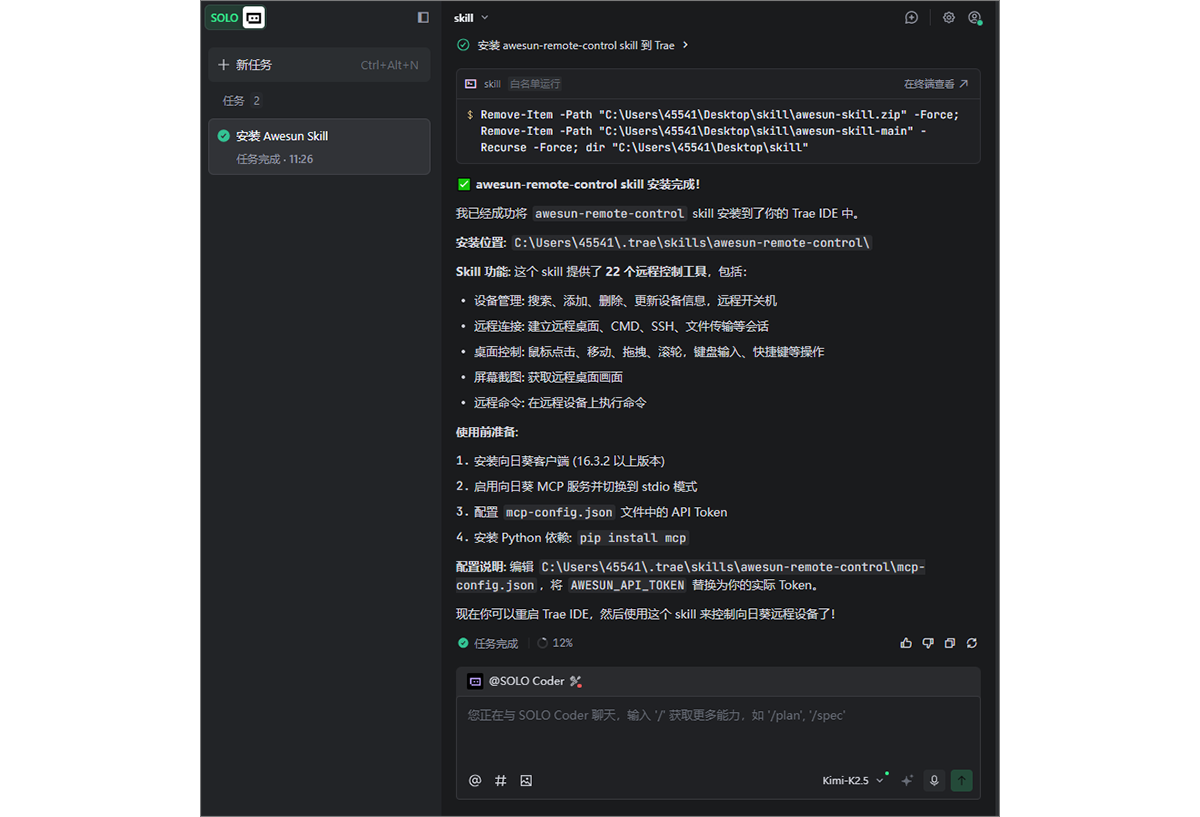
Task: Click the prompt optimize sparkle icon
Action: coord(907,781)
